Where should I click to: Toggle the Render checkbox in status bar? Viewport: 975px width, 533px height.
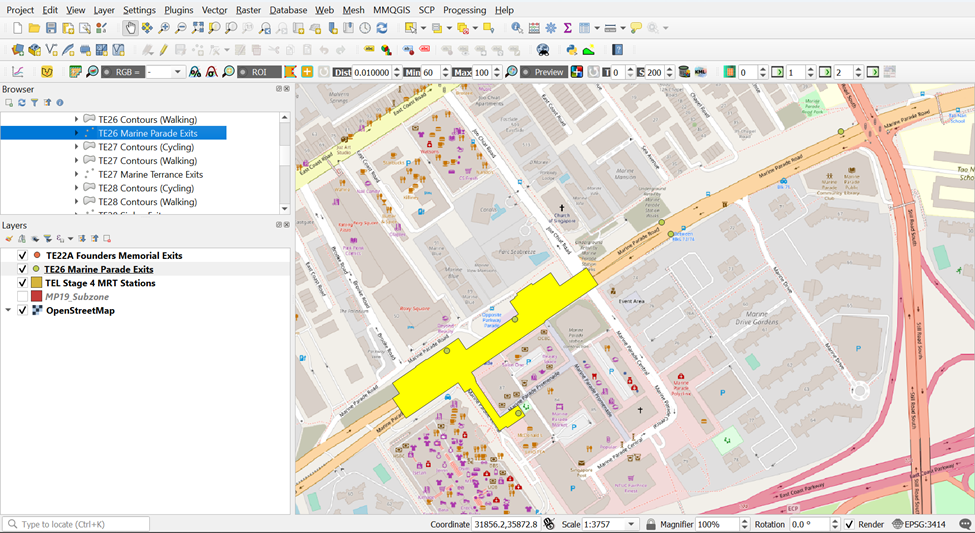tap(849, 524)
